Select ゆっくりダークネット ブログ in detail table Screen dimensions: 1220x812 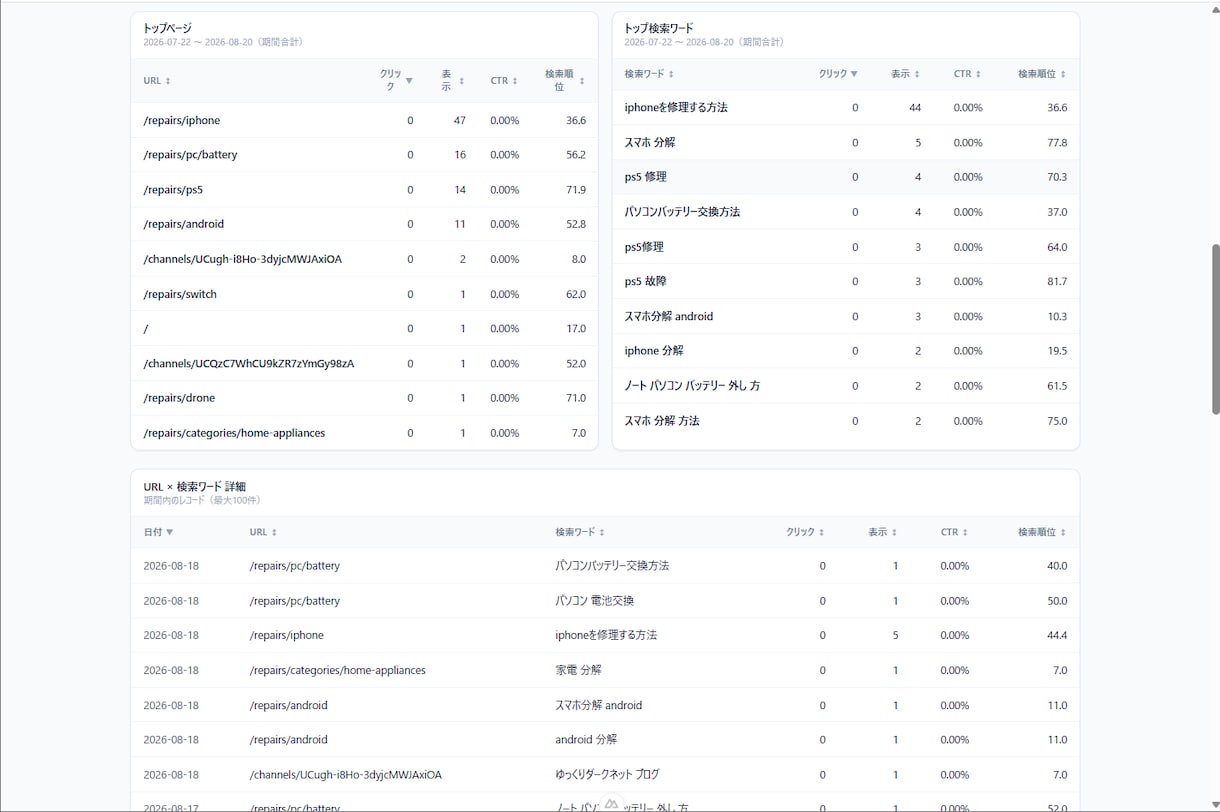(x=605, y=775)
